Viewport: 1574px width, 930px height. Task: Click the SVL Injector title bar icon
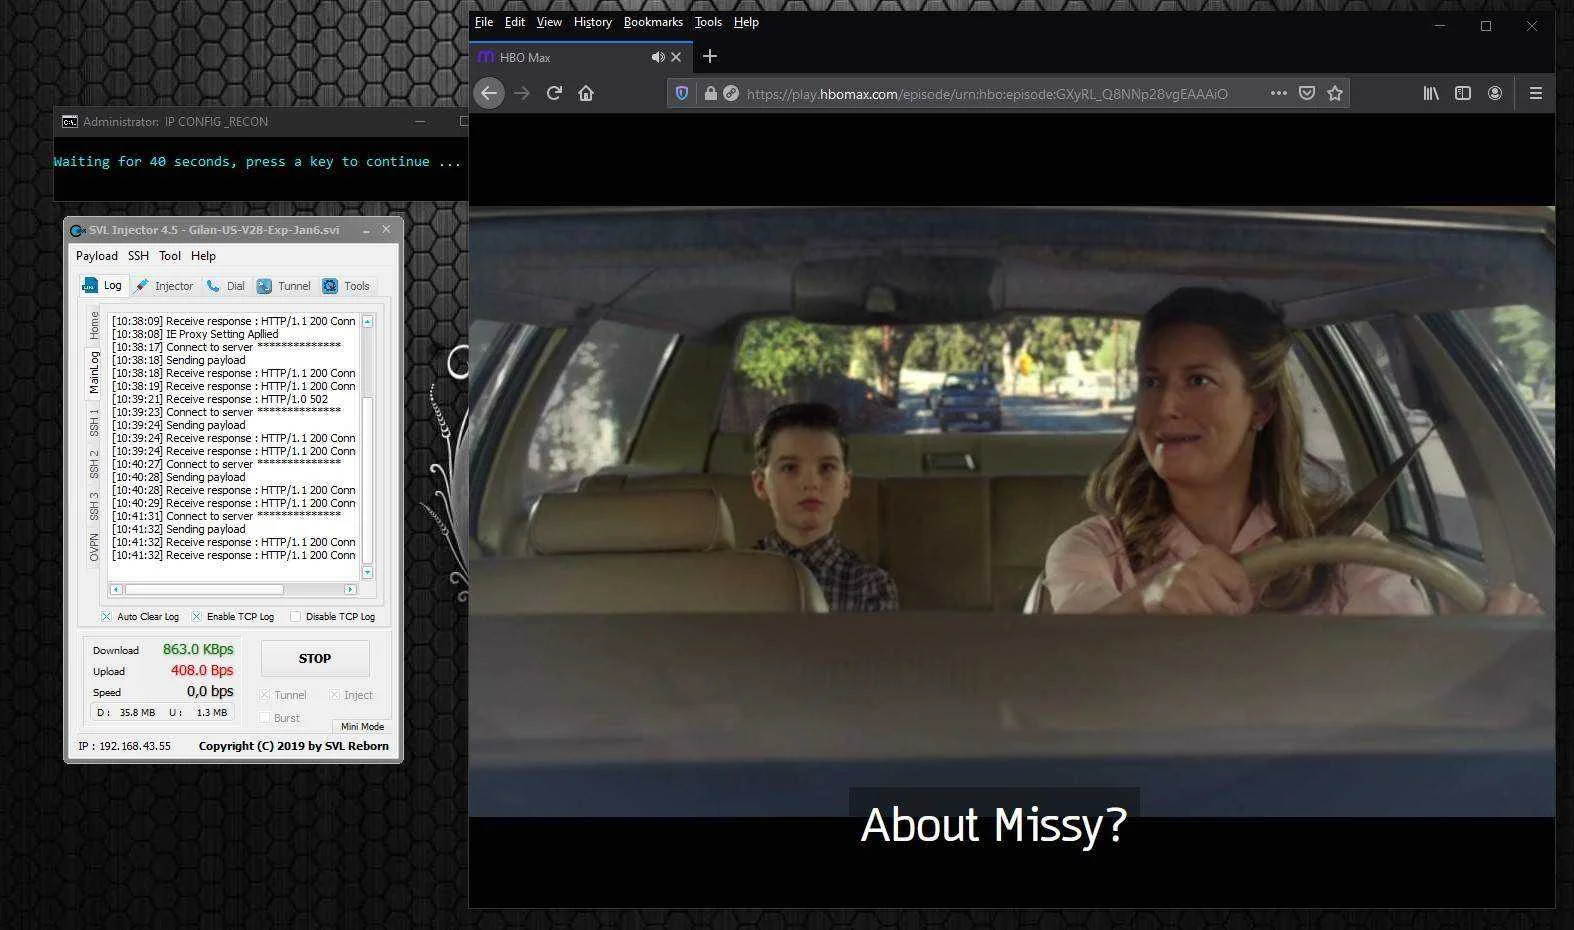tap(78, 230)
